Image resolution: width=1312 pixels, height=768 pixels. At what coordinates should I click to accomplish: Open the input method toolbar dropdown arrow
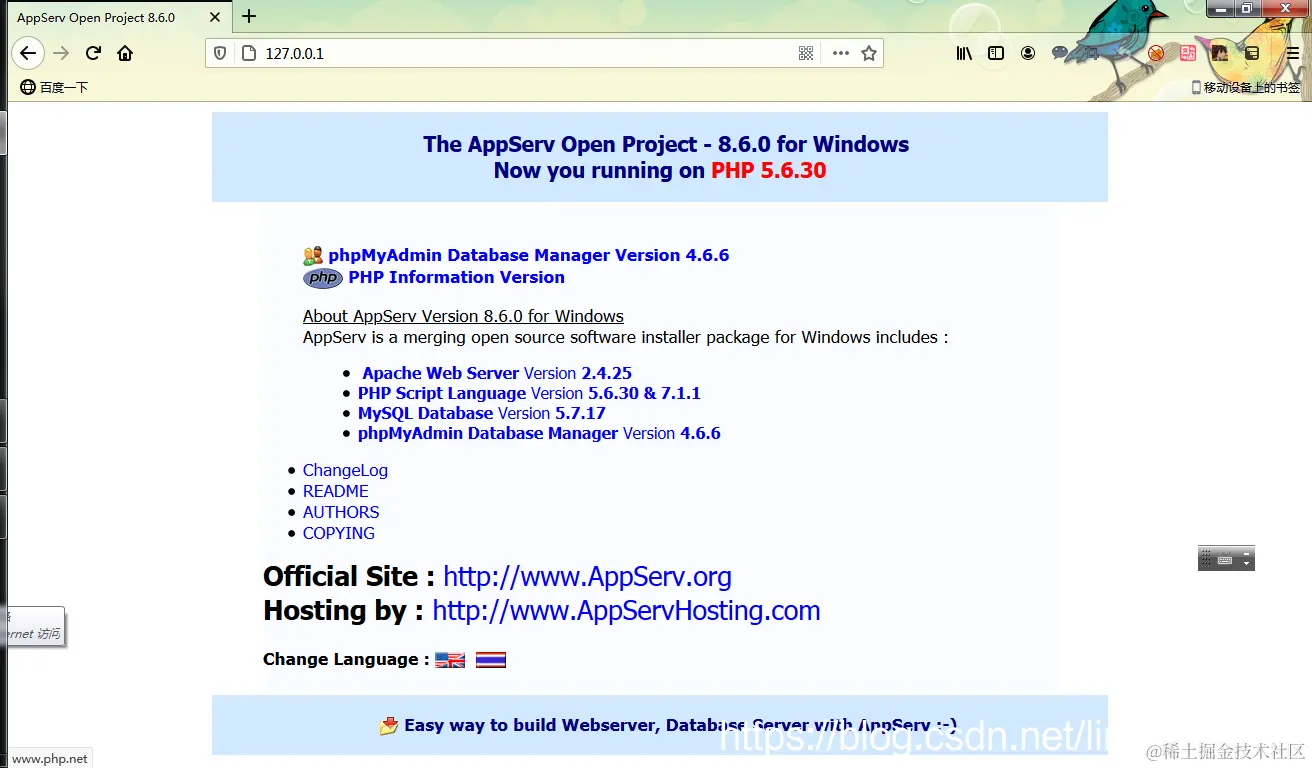(x=1246, y=562)
